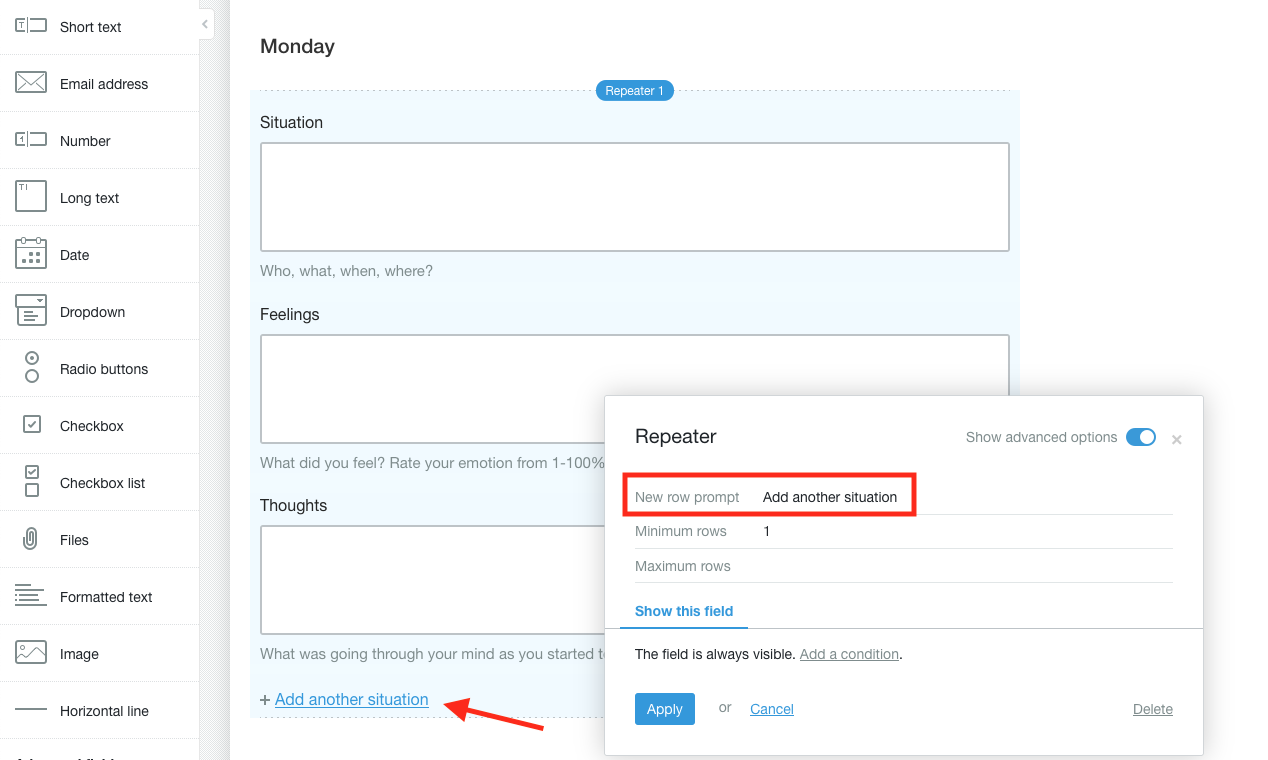
Task: Click Add another situation link
Action: pyautogui.click(x=351, y=700)
